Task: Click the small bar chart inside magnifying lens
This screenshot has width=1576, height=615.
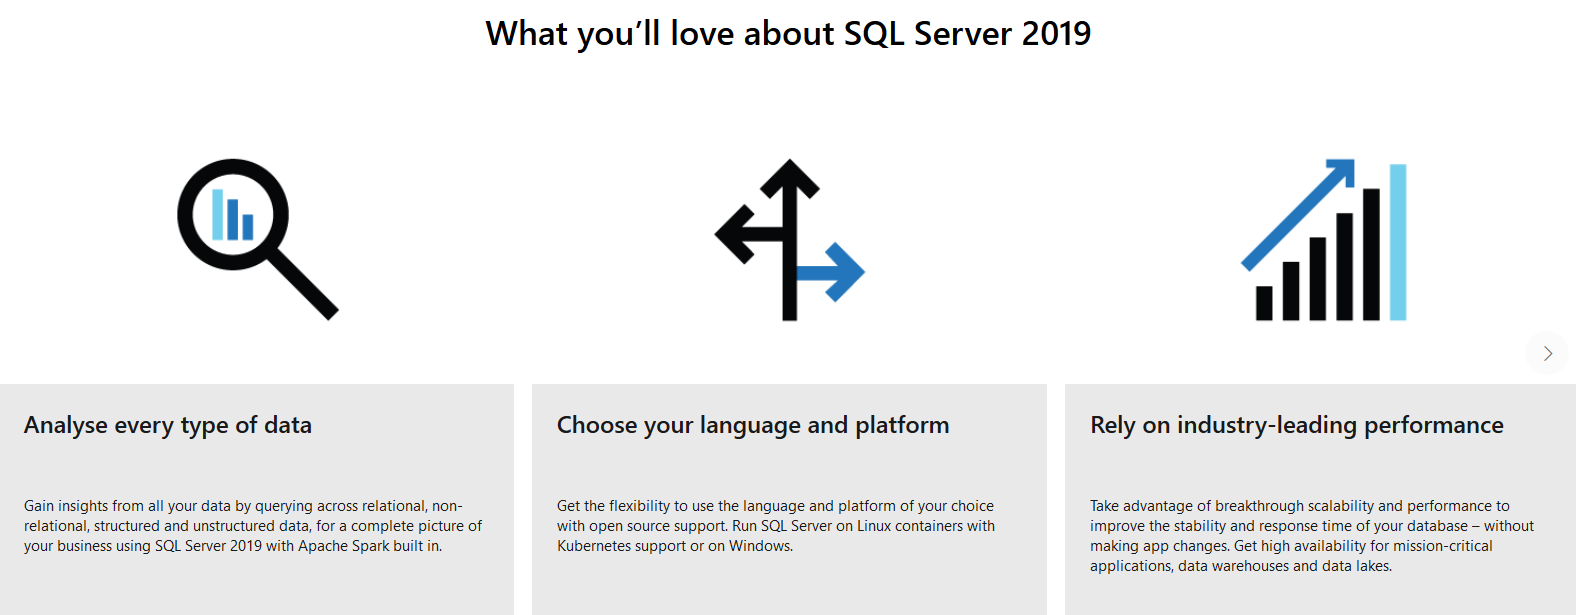Action: [233, 215]
